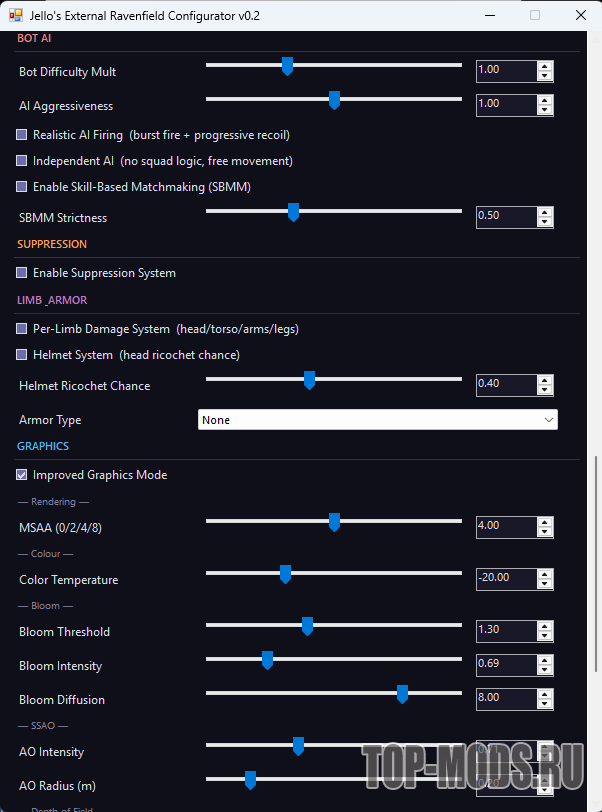This screenshot has height=812, width=602.
Task: Decrease Color Temperature with down arrow
Action: click(x=544, y=583)
